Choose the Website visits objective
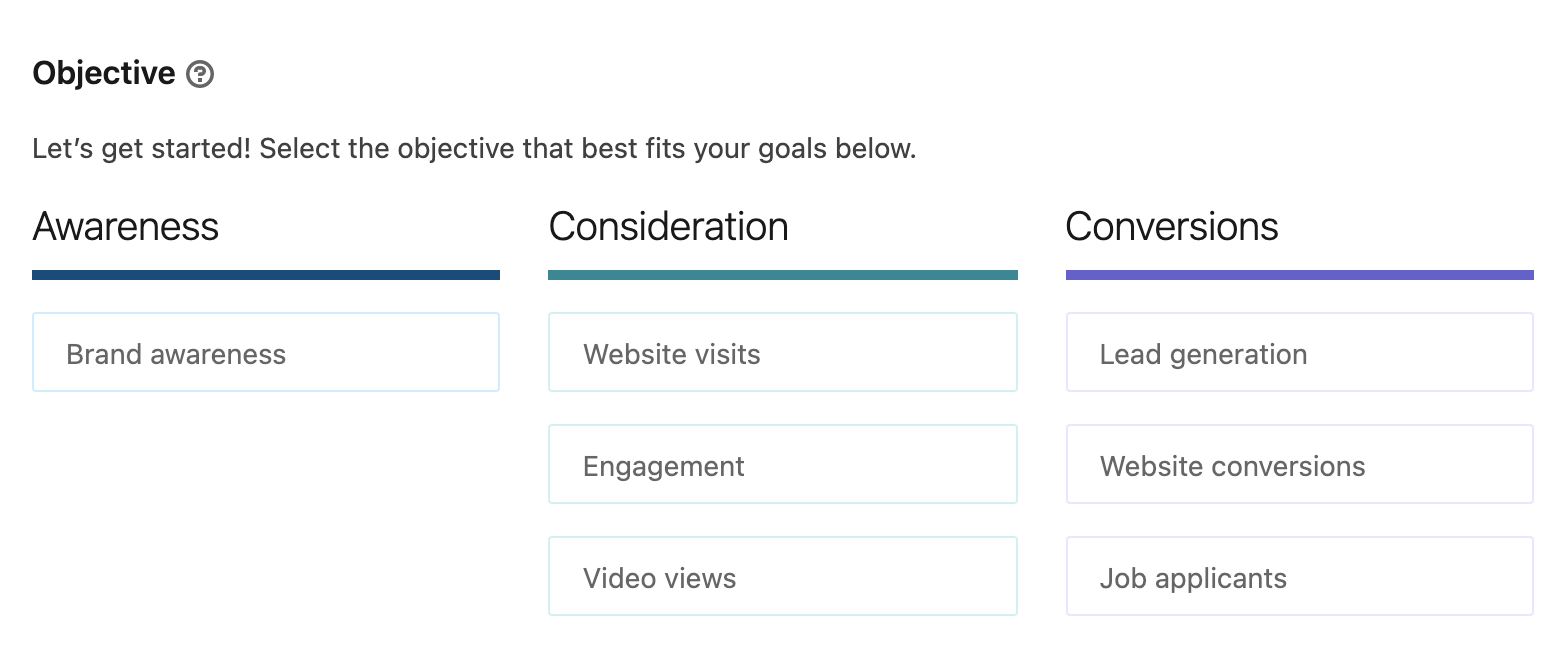This screenshot has width=1568, height=664. [x=782, y=353]
